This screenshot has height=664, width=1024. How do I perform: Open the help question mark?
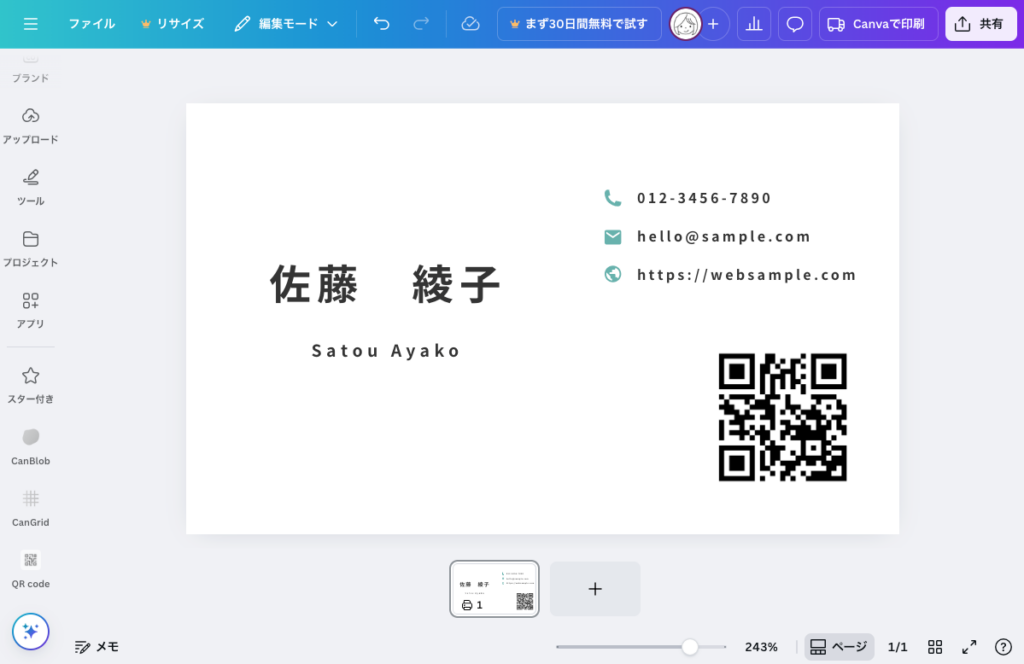tap(1003, 647)
